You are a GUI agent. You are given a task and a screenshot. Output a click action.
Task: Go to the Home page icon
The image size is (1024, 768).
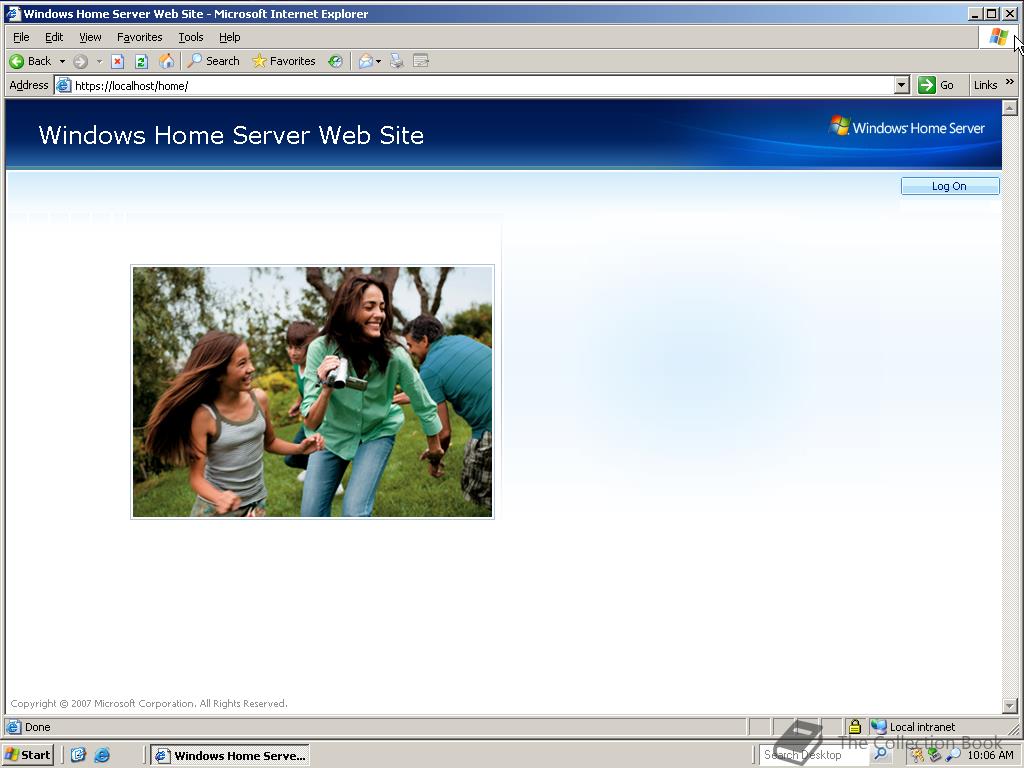[167, 61]
